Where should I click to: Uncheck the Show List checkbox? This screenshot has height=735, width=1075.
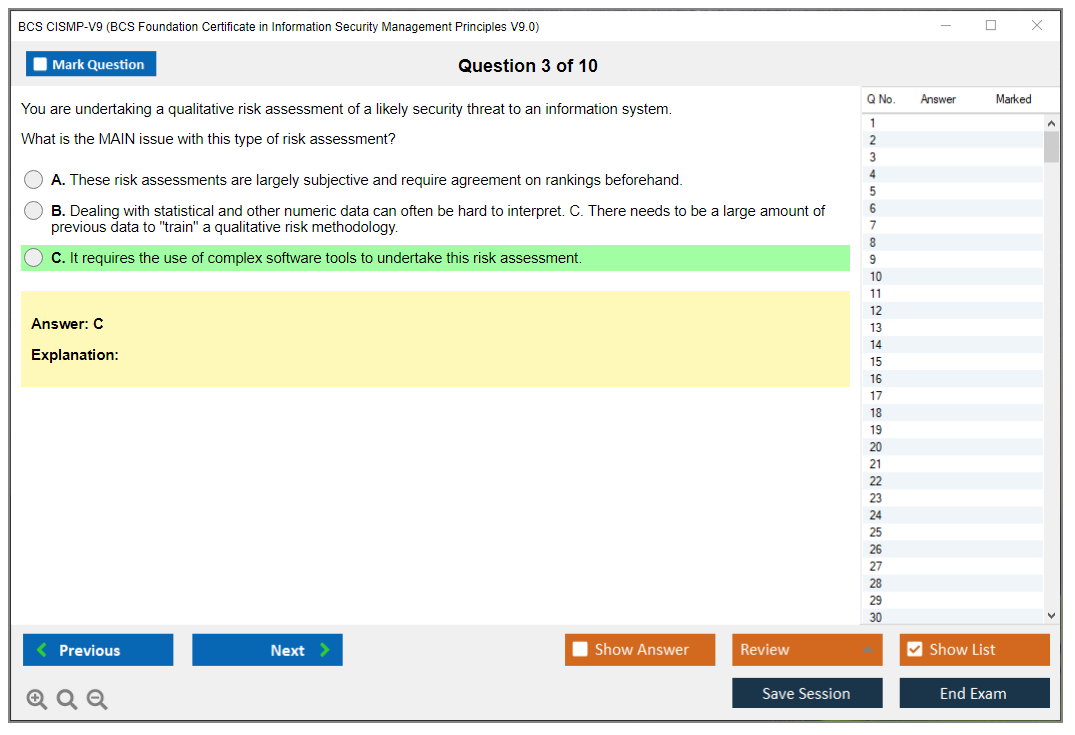pyautogui.click(x=914, y=650)
